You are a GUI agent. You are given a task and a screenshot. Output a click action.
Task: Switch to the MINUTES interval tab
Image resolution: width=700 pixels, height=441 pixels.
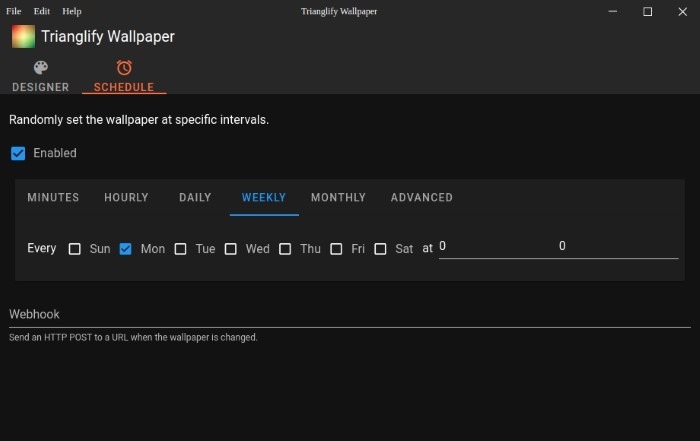tap(53, 197)
